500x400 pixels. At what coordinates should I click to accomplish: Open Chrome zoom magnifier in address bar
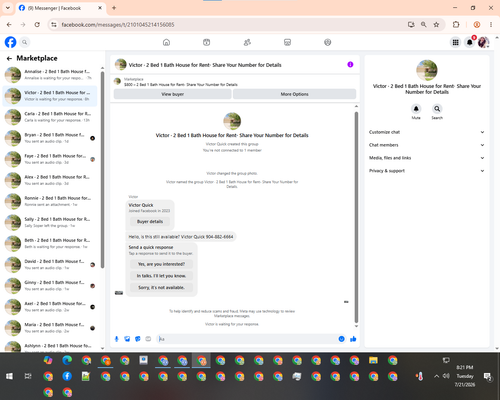click(424, 25)
